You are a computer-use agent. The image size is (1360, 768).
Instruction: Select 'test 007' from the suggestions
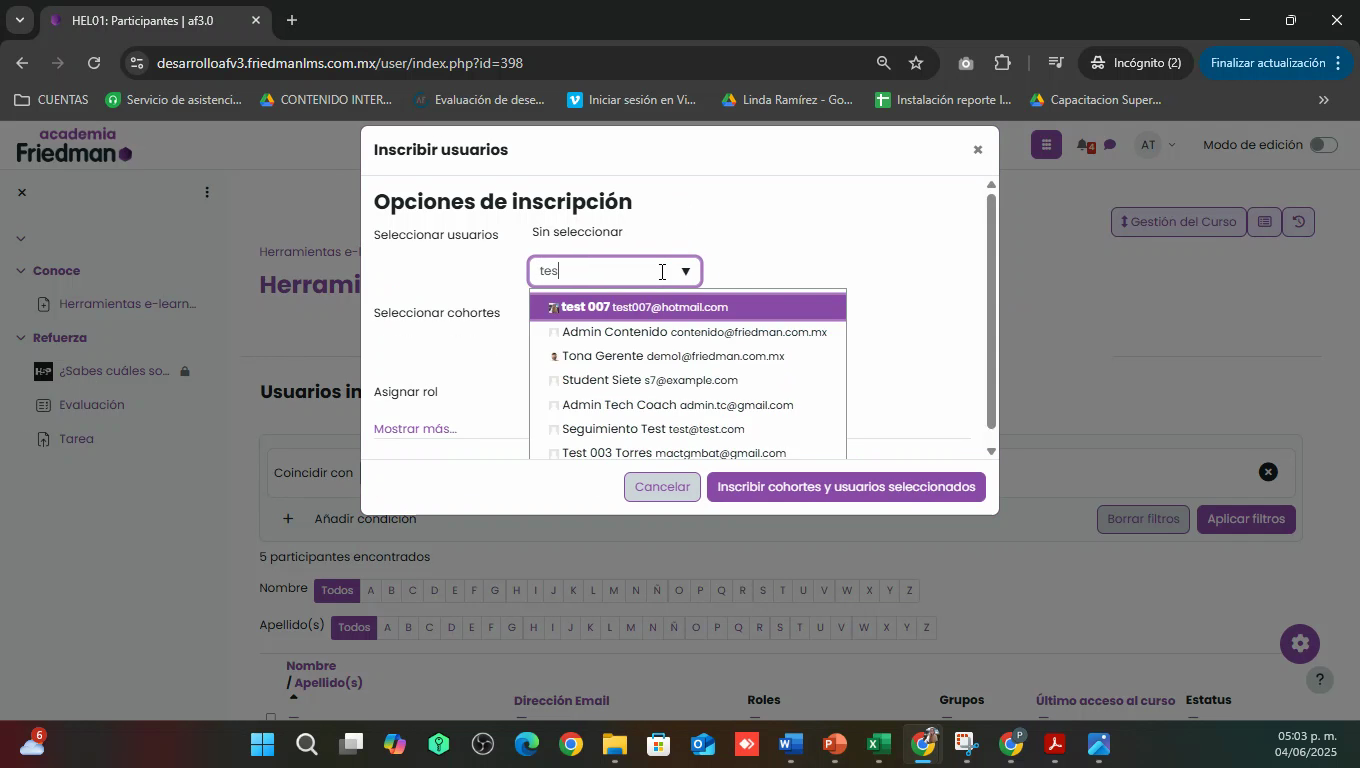(x=688, y=307)
